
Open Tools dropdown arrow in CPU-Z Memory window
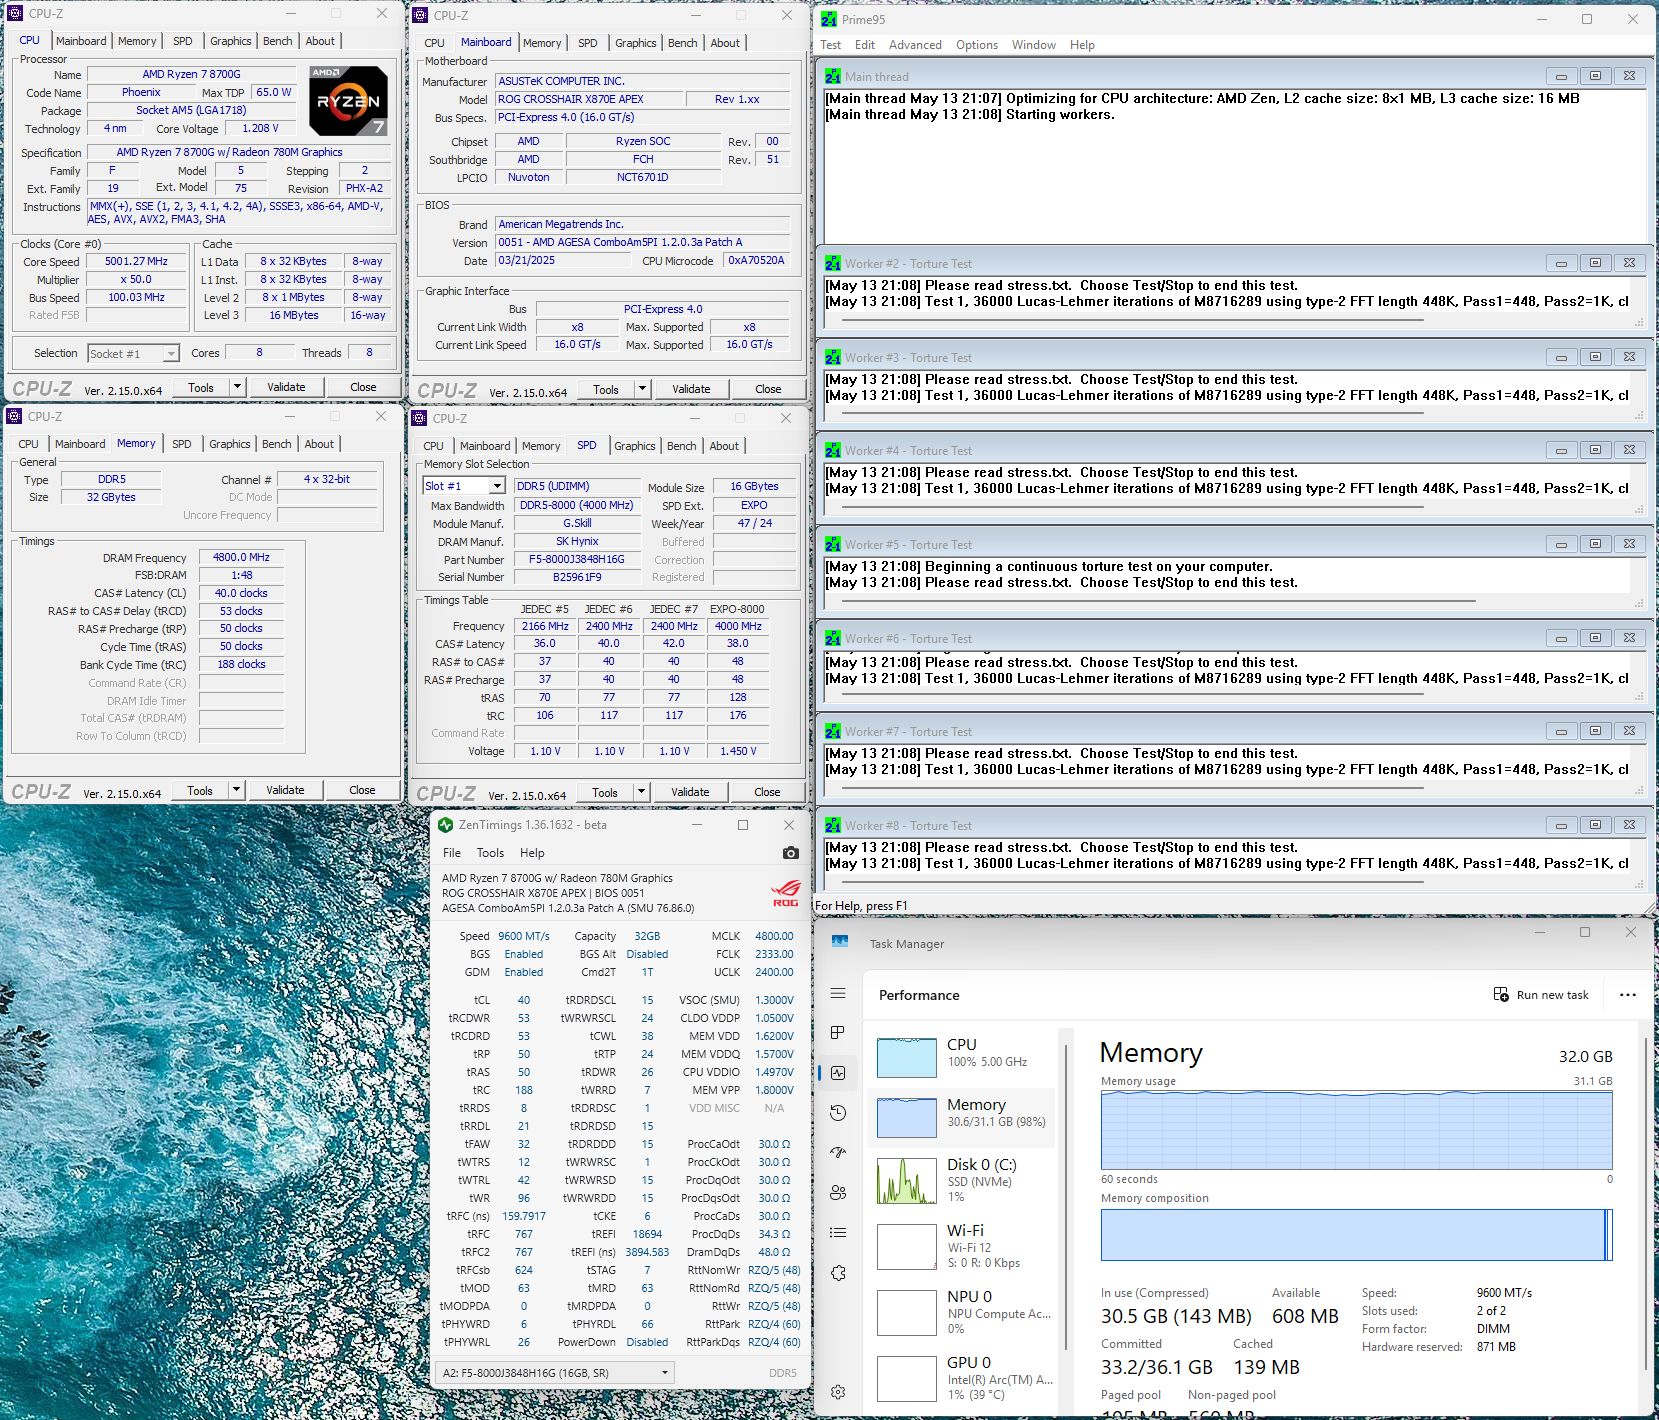236,790
